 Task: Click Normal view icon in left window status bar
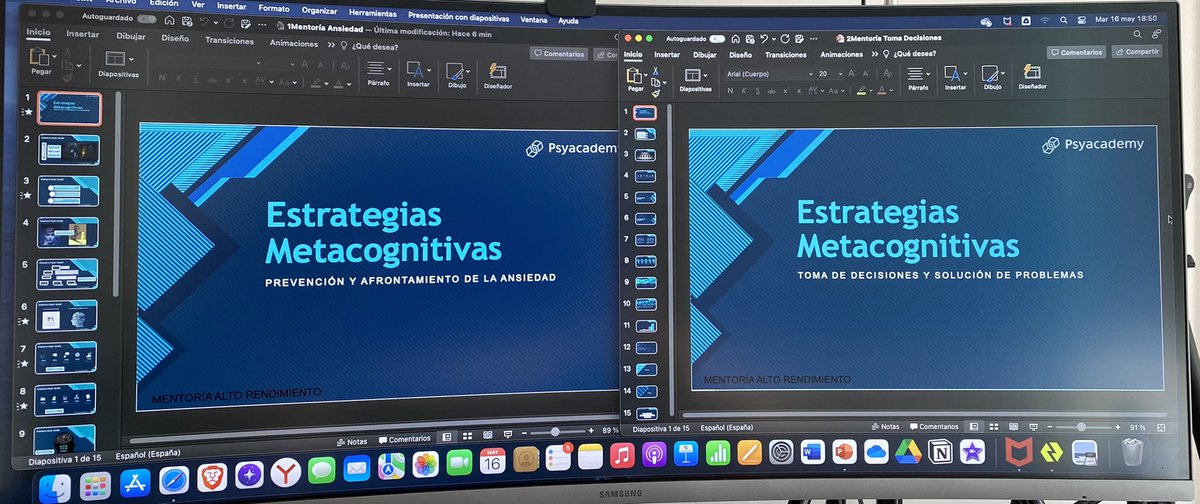click(x=446, y=437)
